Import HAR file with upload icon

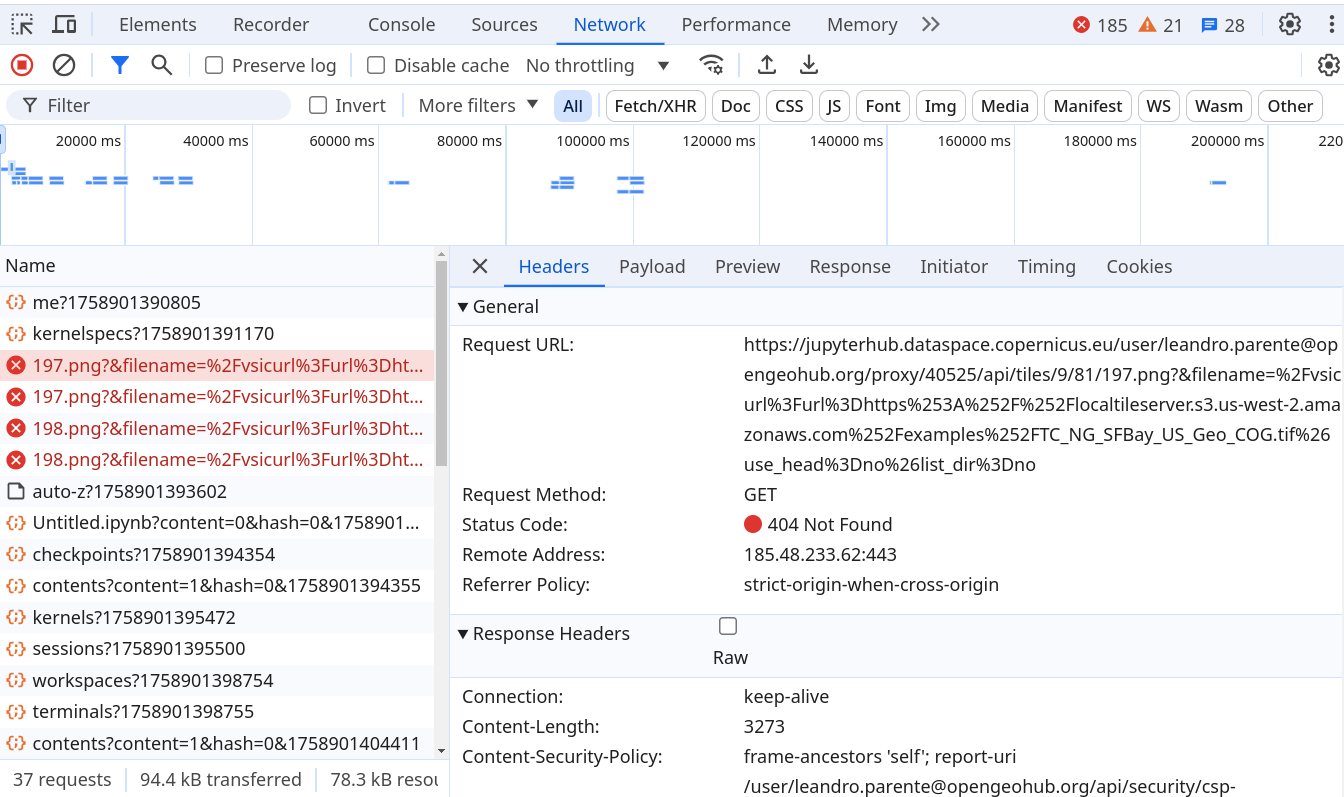767,65
